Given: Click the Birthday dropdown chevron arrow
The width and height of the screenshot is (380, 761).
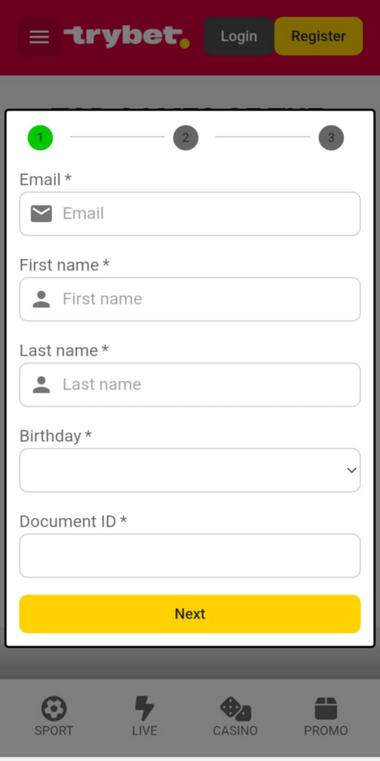Looking at the screenshot, I should (x=352, y=470).
